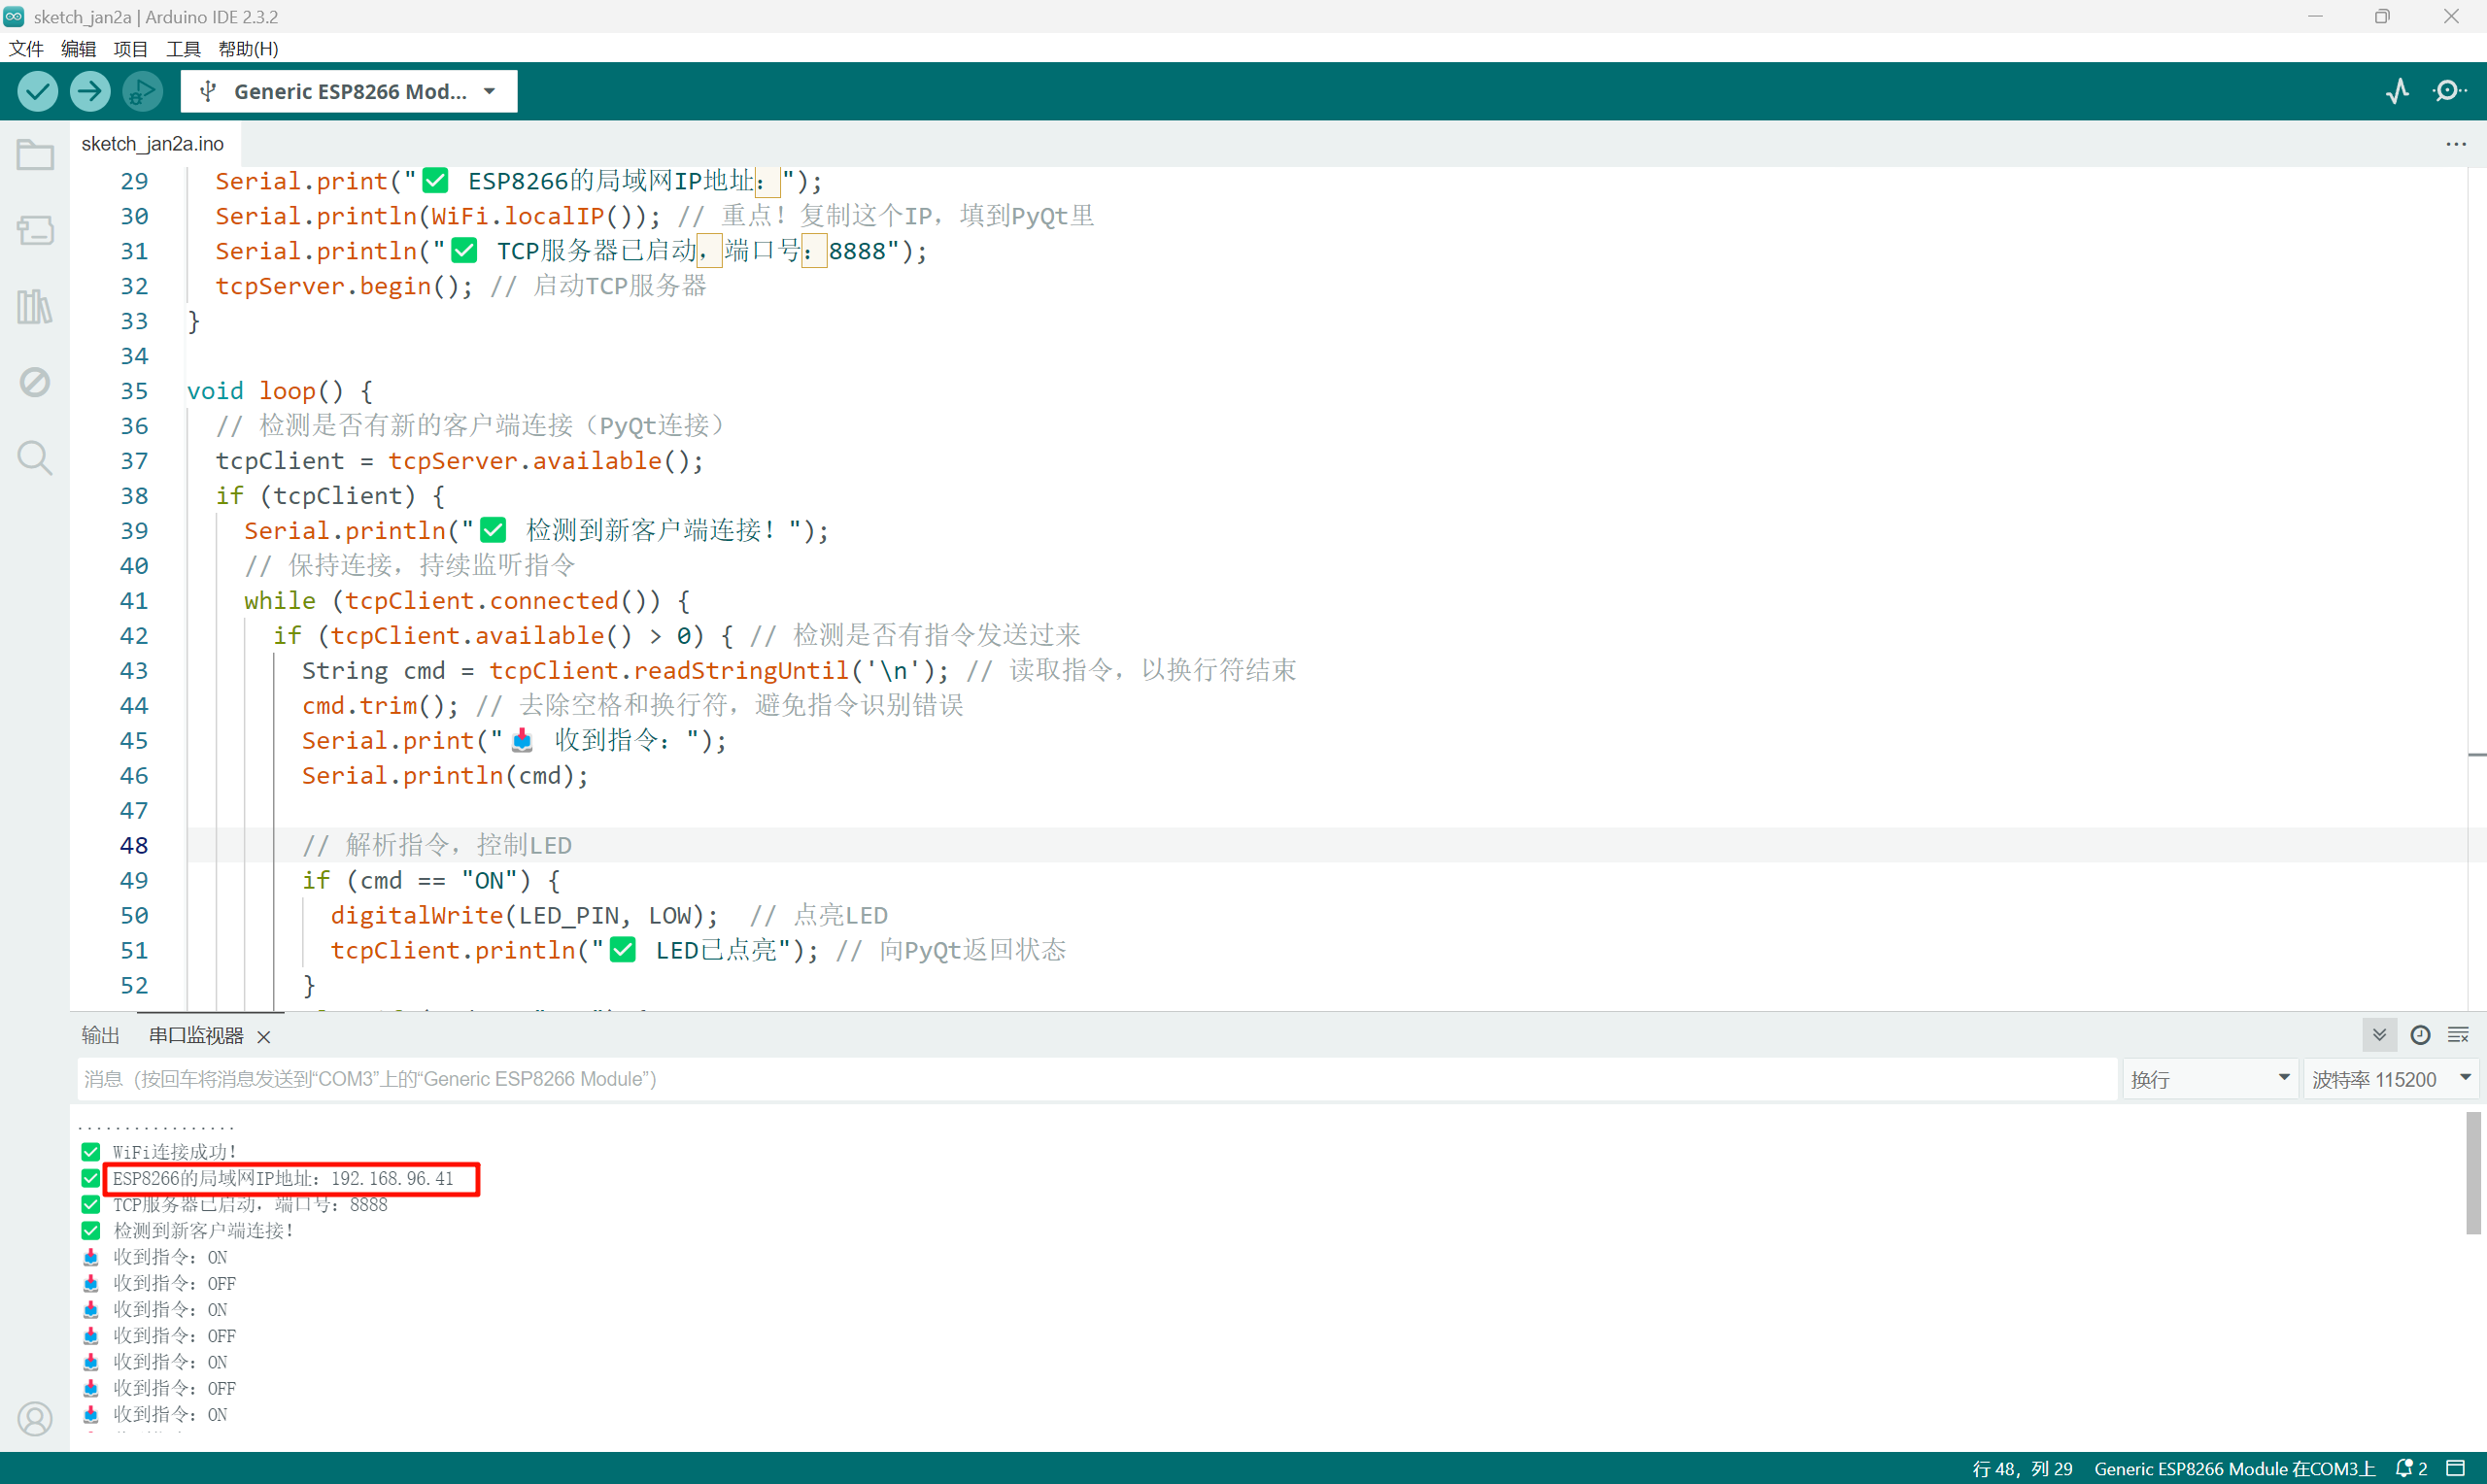This screenshot has height=1484, width=2487.
Task: Open the Boards Manager sidebar icon
Action: pos(35,231)
